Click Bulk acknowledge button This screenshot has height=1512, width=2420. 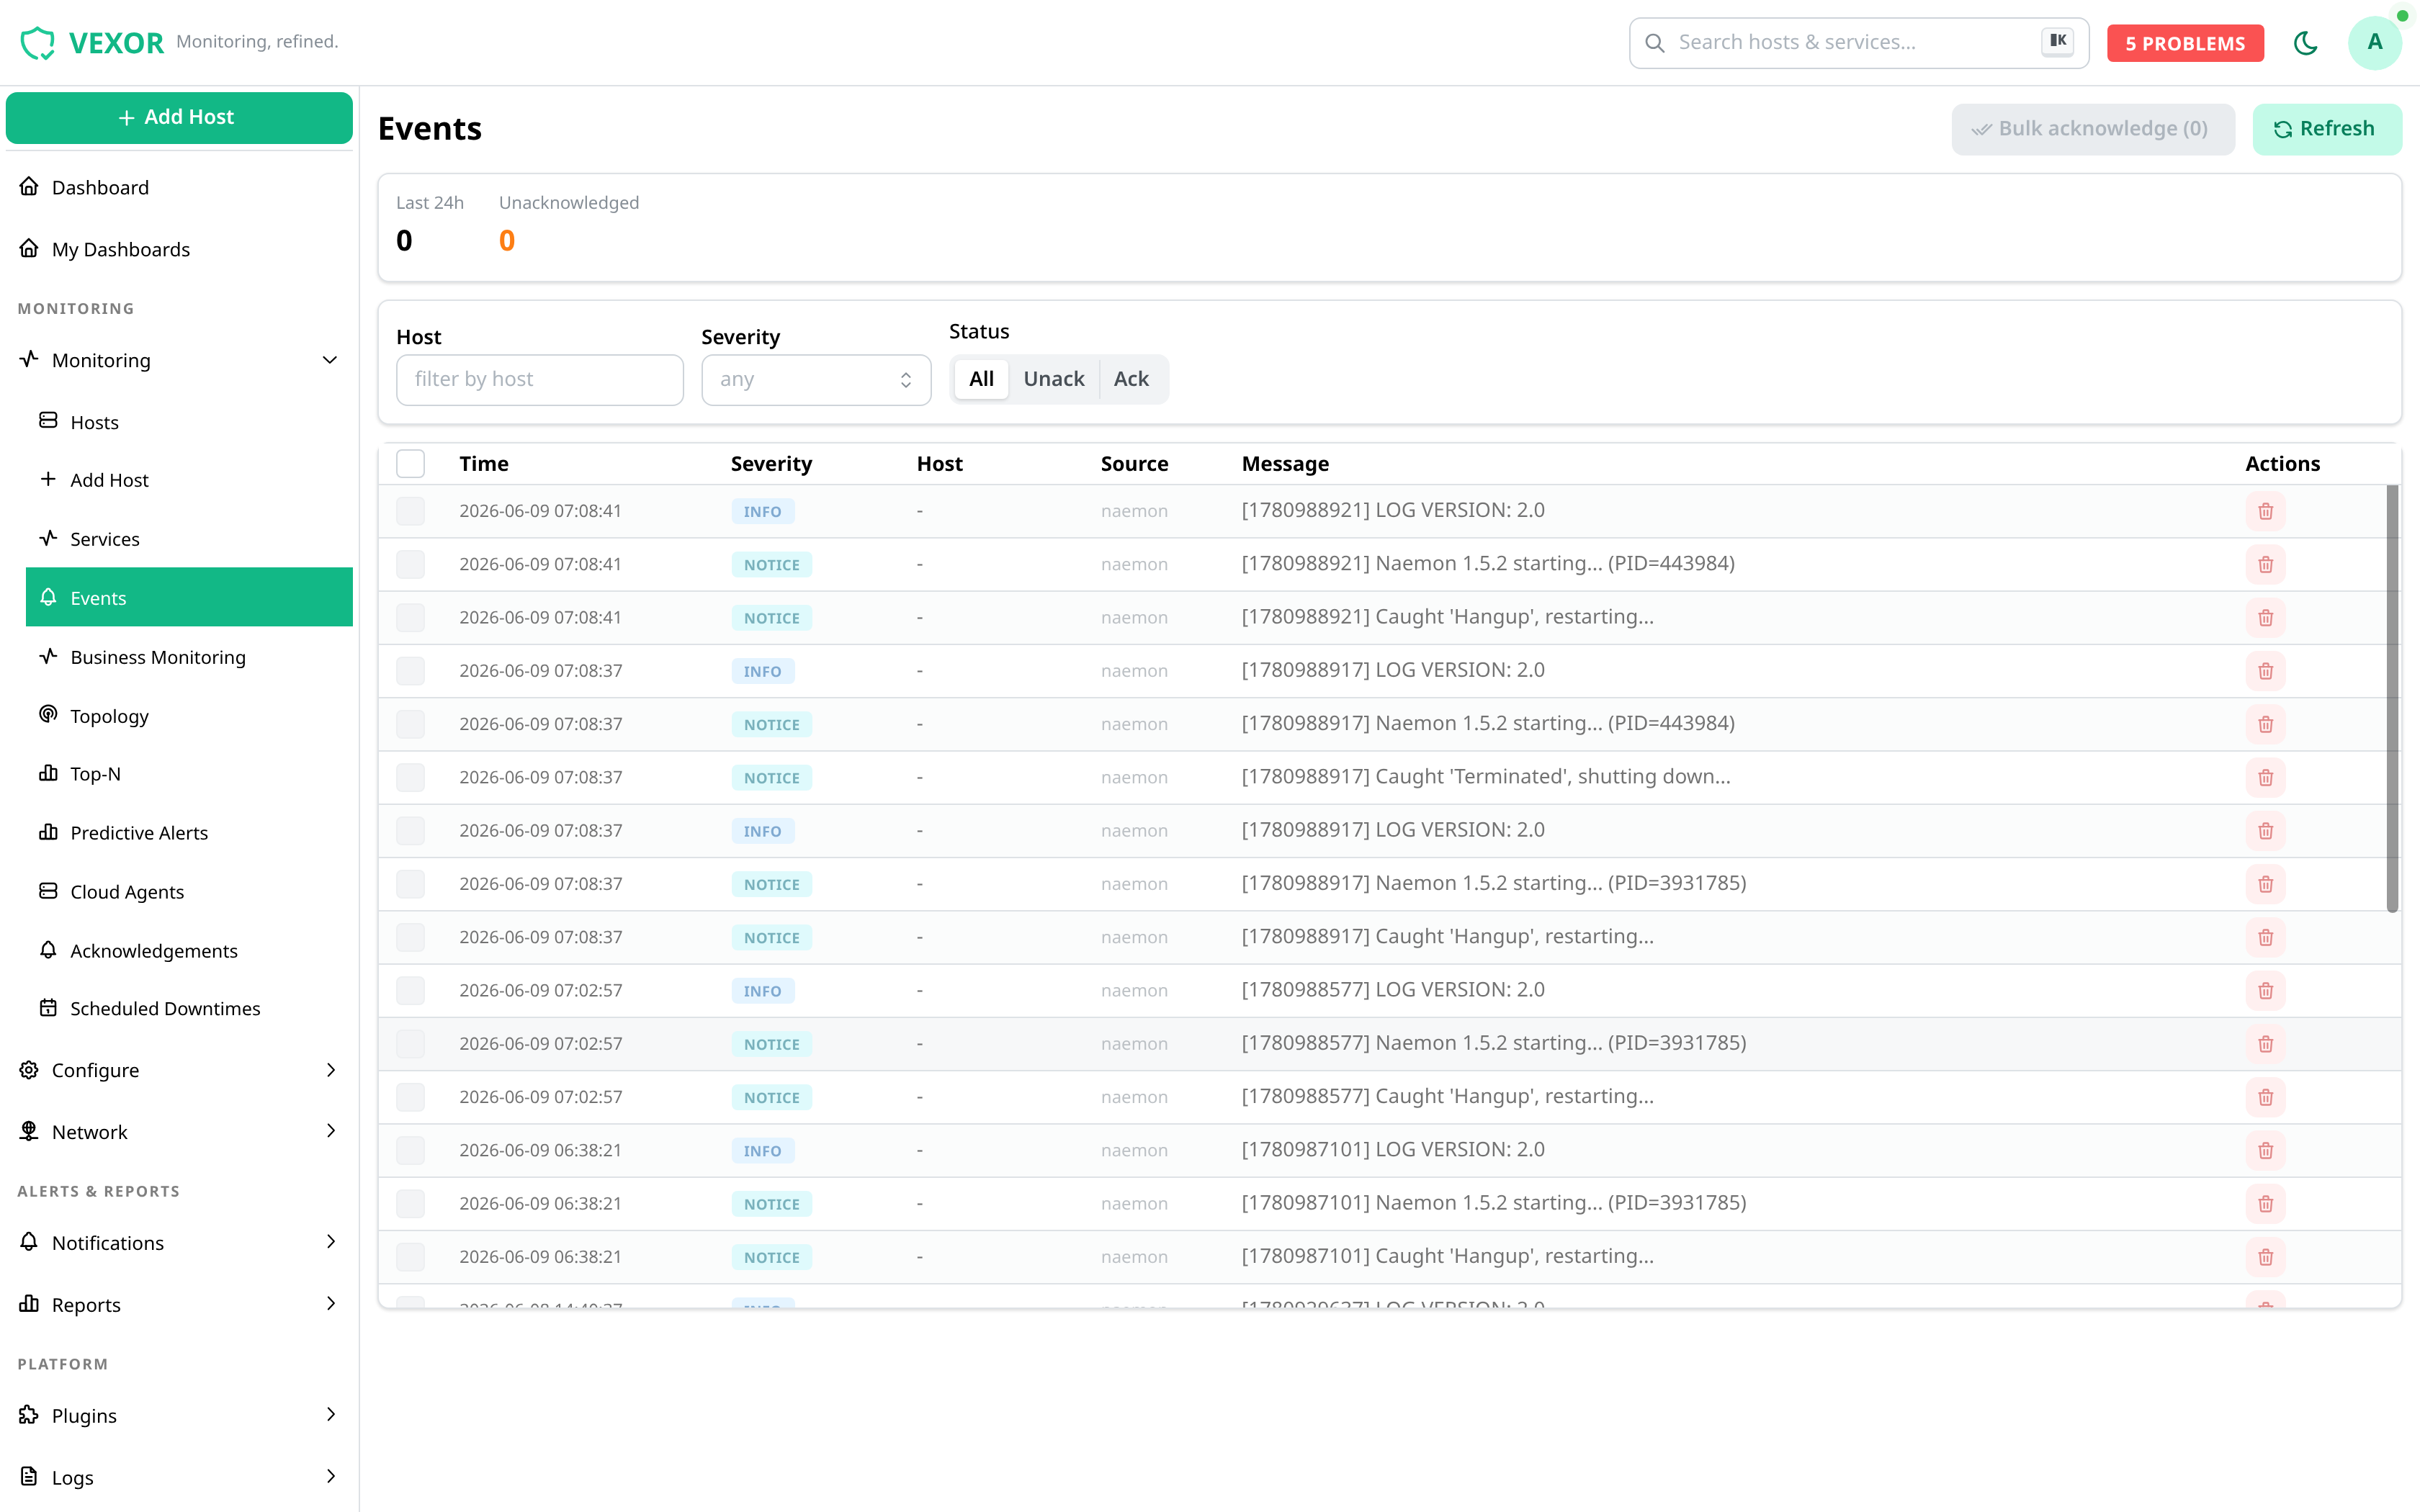click(x=2092, y=129)
